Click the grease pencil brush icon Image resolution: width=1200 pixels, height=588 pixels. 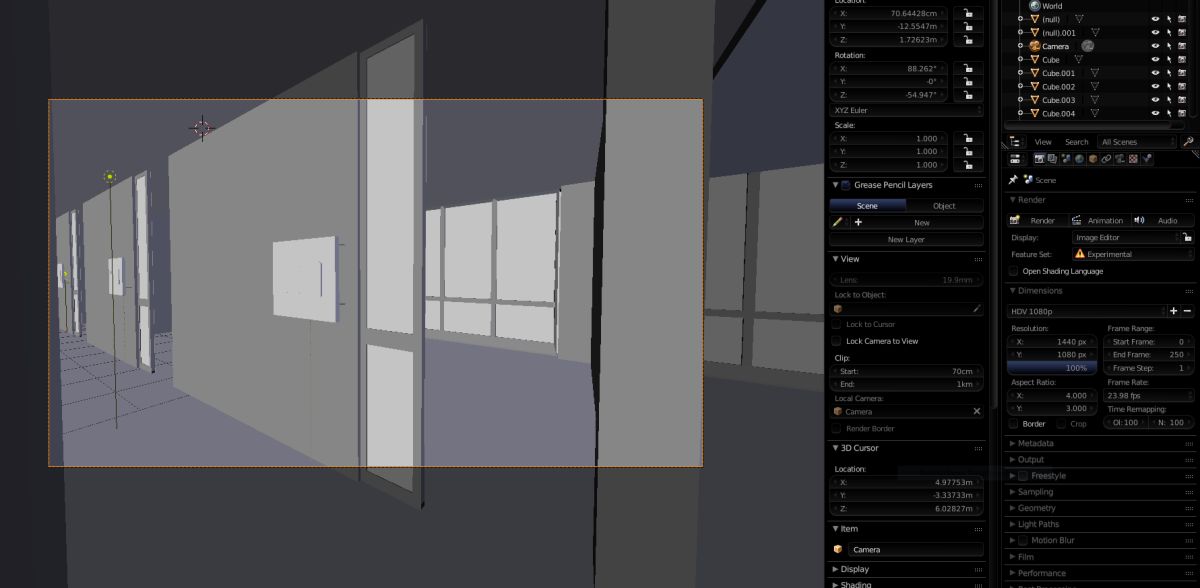coord(838,223)
